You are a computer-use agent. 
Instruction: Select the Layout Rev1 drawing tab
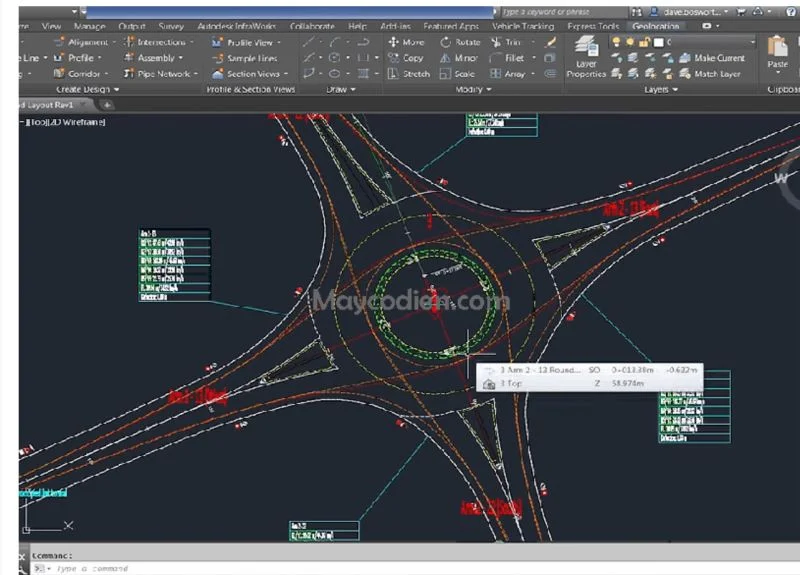pos(49,105)
